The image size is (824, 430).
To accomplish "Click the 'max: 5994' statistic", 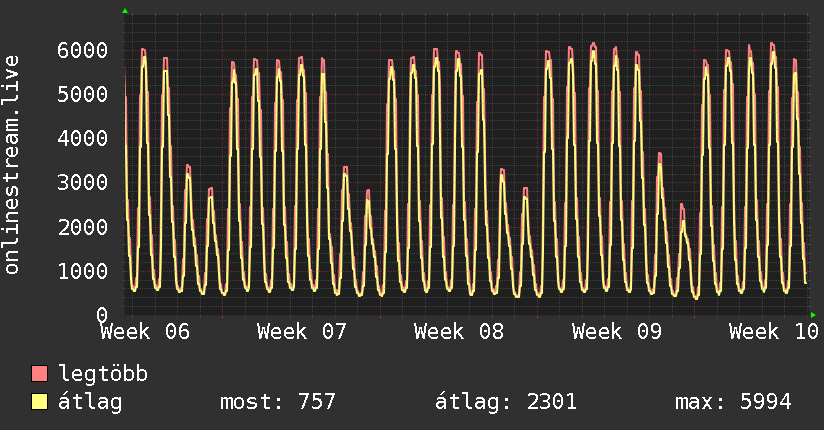I will pyautogui.click(x=733, y=402).
